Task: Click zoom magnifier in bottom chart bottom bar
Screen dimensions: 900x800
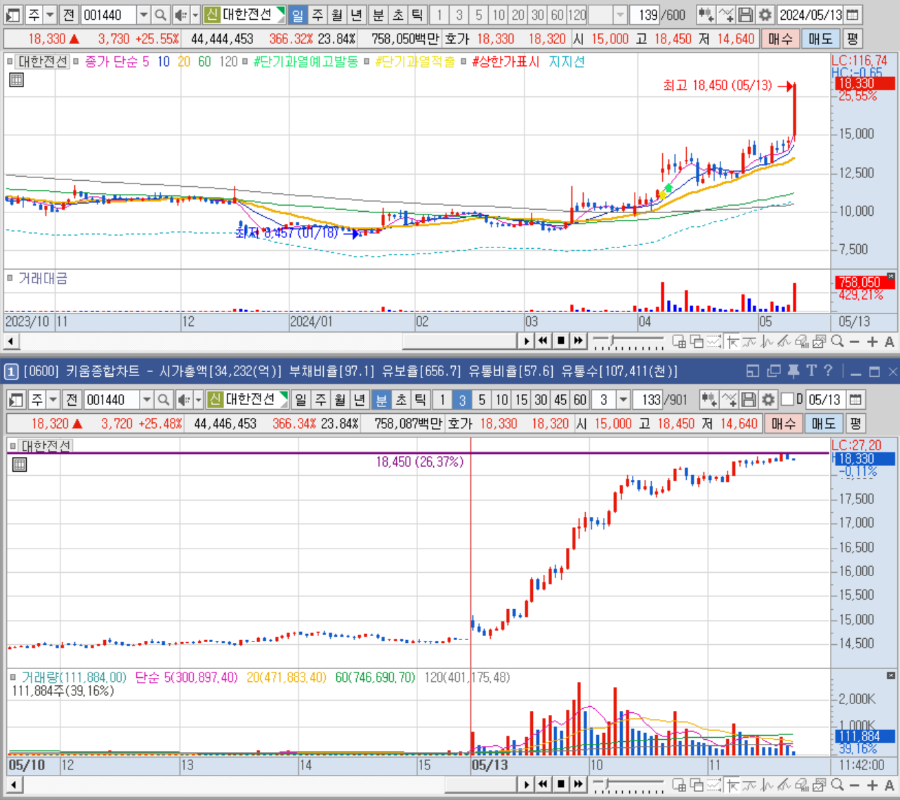Action: (837, 785)
